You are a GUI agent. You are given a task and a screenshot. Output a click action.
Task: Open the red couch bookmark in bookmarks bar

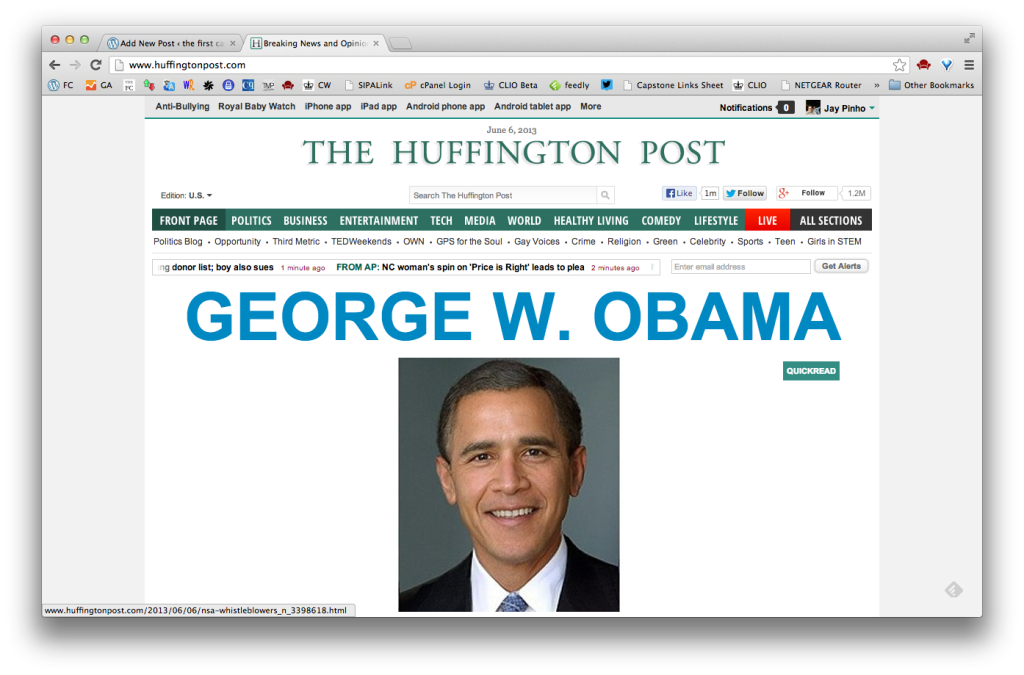pos(288,85)
